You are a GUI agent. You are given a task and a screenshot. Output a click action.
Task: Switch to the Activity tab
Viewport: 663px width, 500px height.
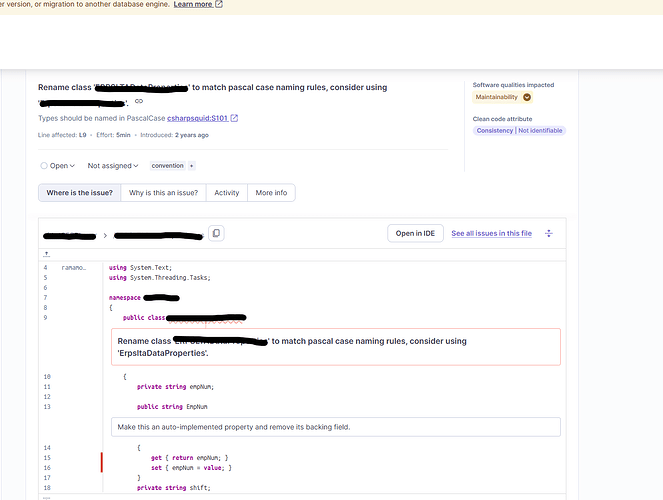(x=227, y=193)
